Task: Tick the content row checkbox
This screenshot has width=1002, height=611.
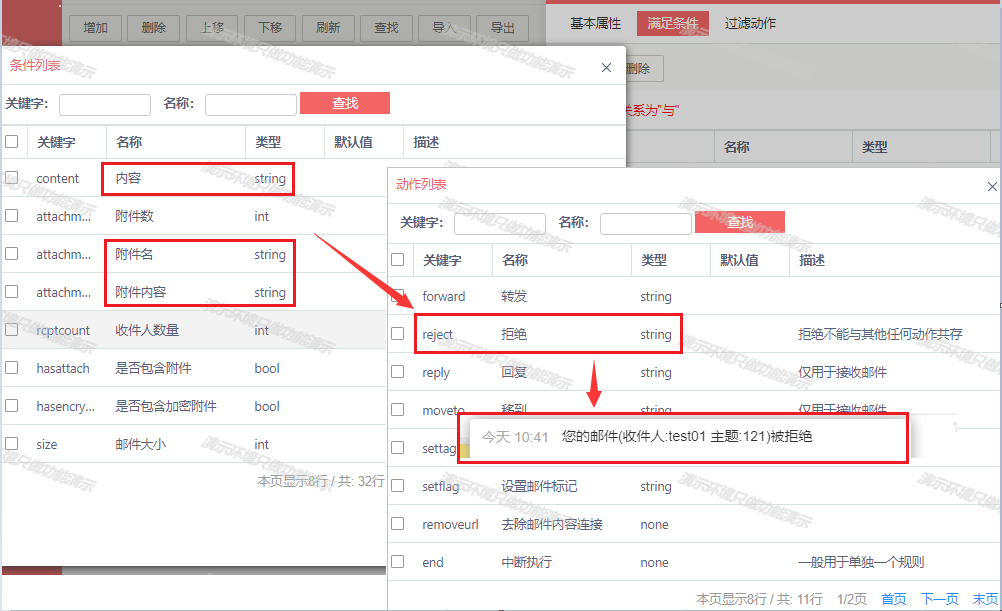Action: tap(12, 178)
